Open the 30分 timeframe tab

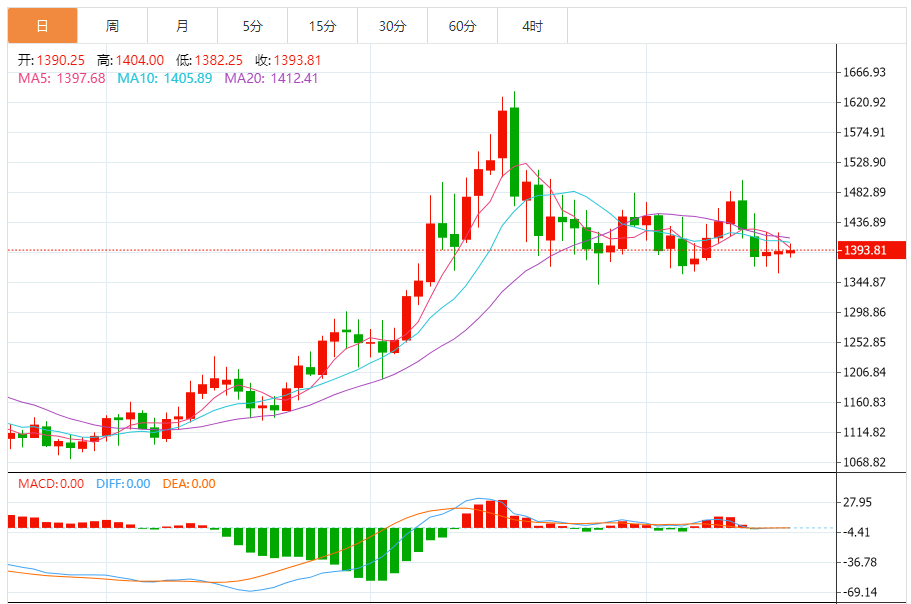(392, 26)
